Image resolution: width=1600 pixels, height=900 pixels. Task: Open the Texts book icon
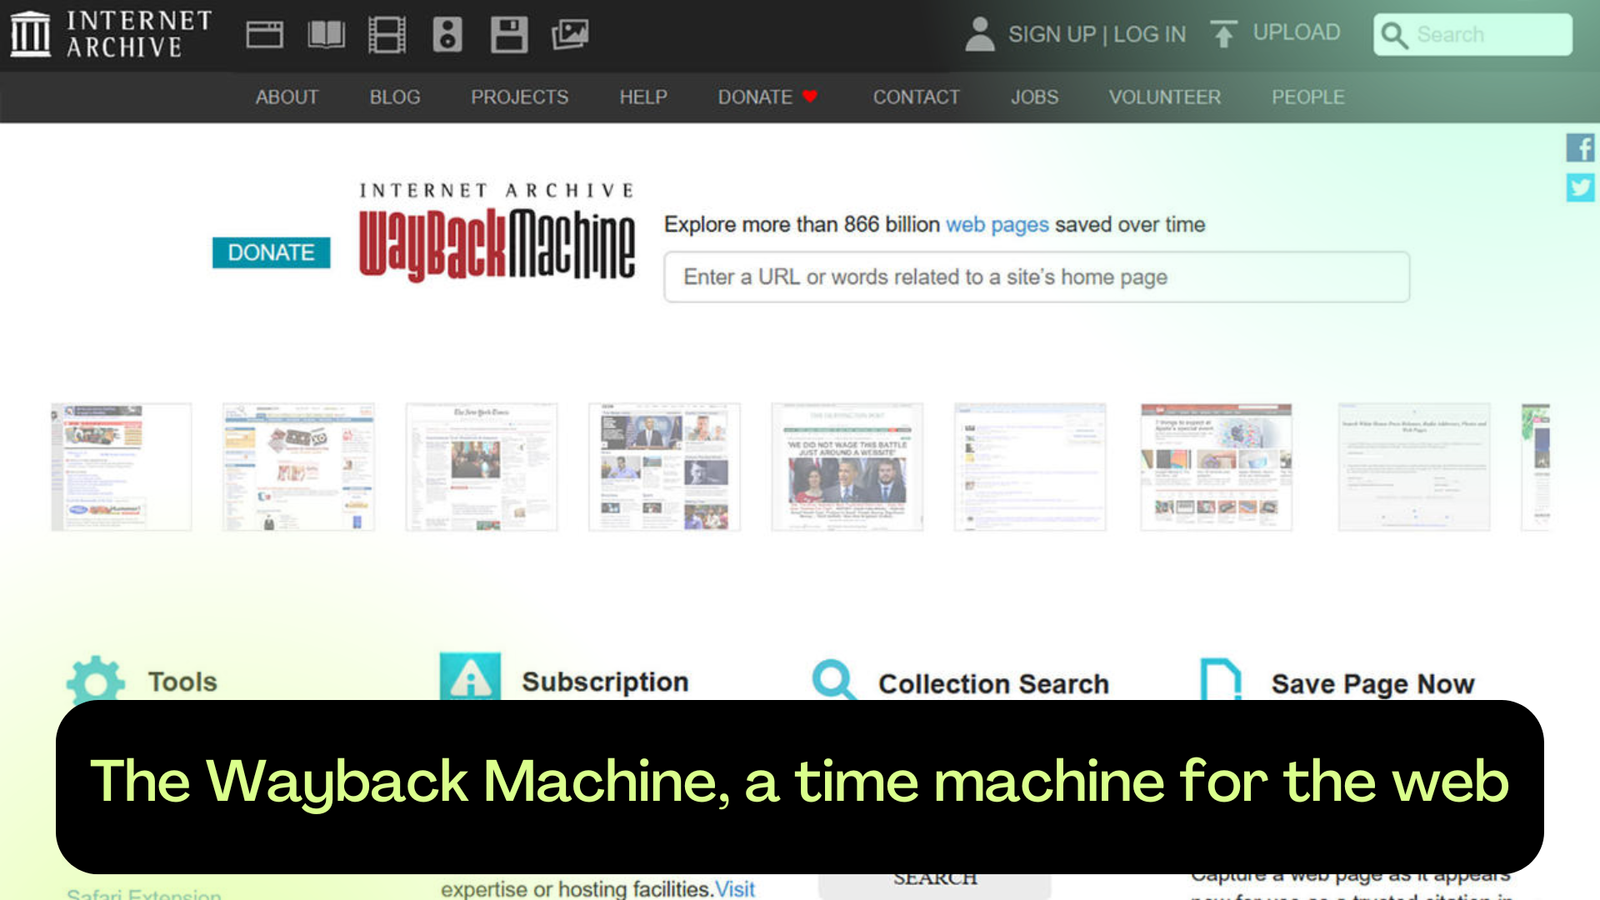[x=326, y=35]
